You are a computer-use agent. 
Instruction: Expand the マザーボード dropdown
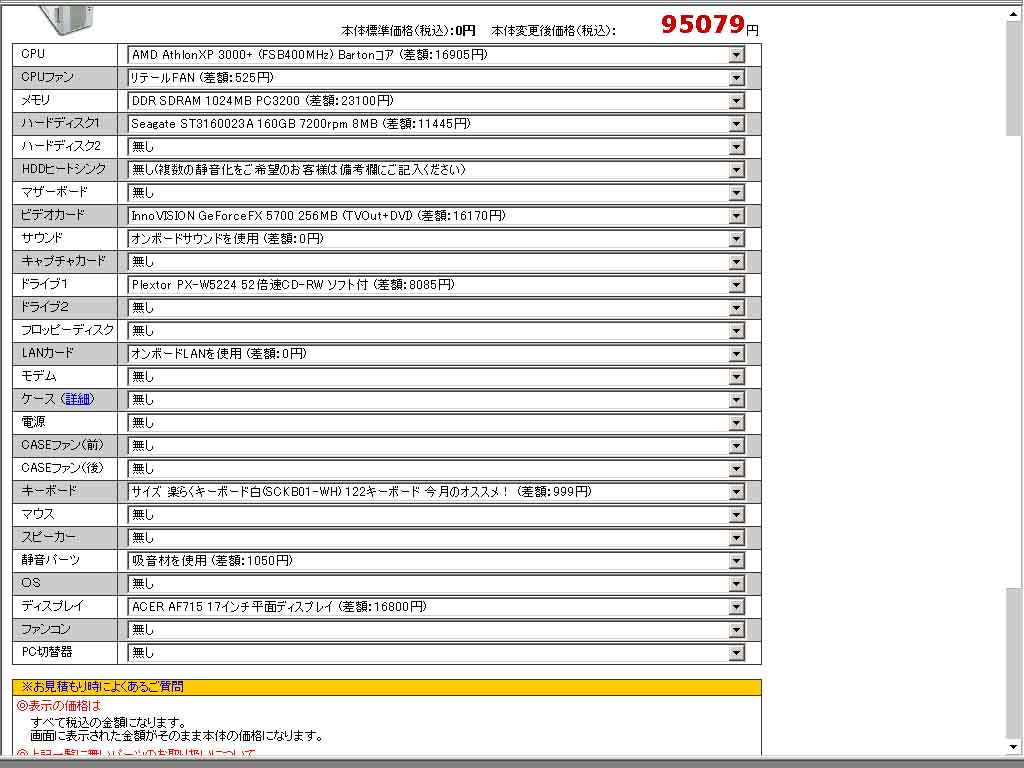tap(736, 193)
